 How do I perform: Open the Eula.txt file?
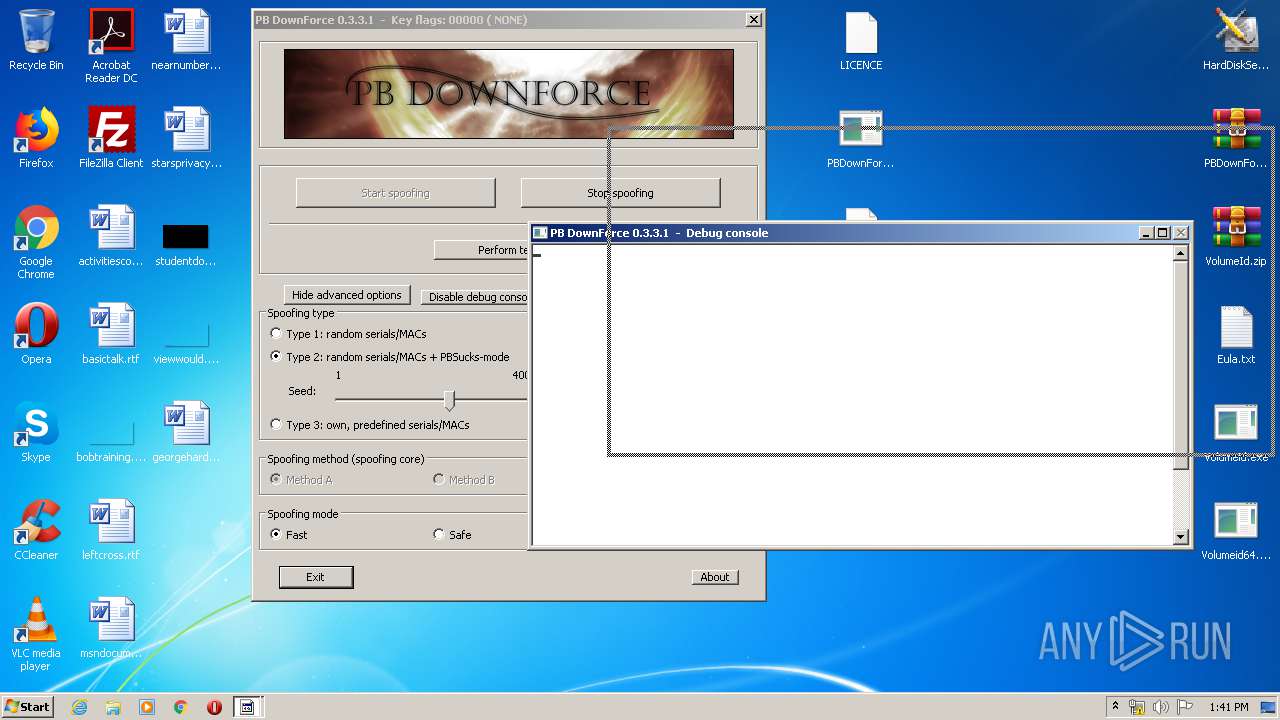[1236, 334]
